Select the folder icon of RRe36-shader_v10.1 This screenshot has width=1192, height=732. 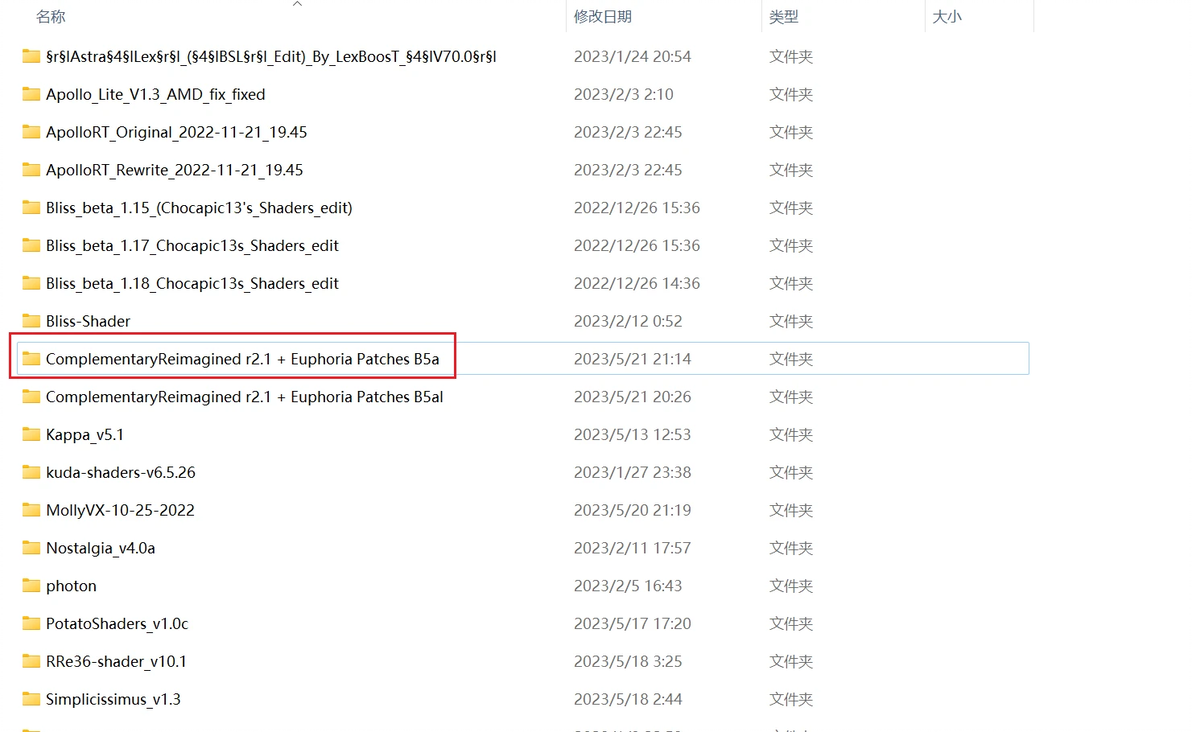click(x=31, y=661)
